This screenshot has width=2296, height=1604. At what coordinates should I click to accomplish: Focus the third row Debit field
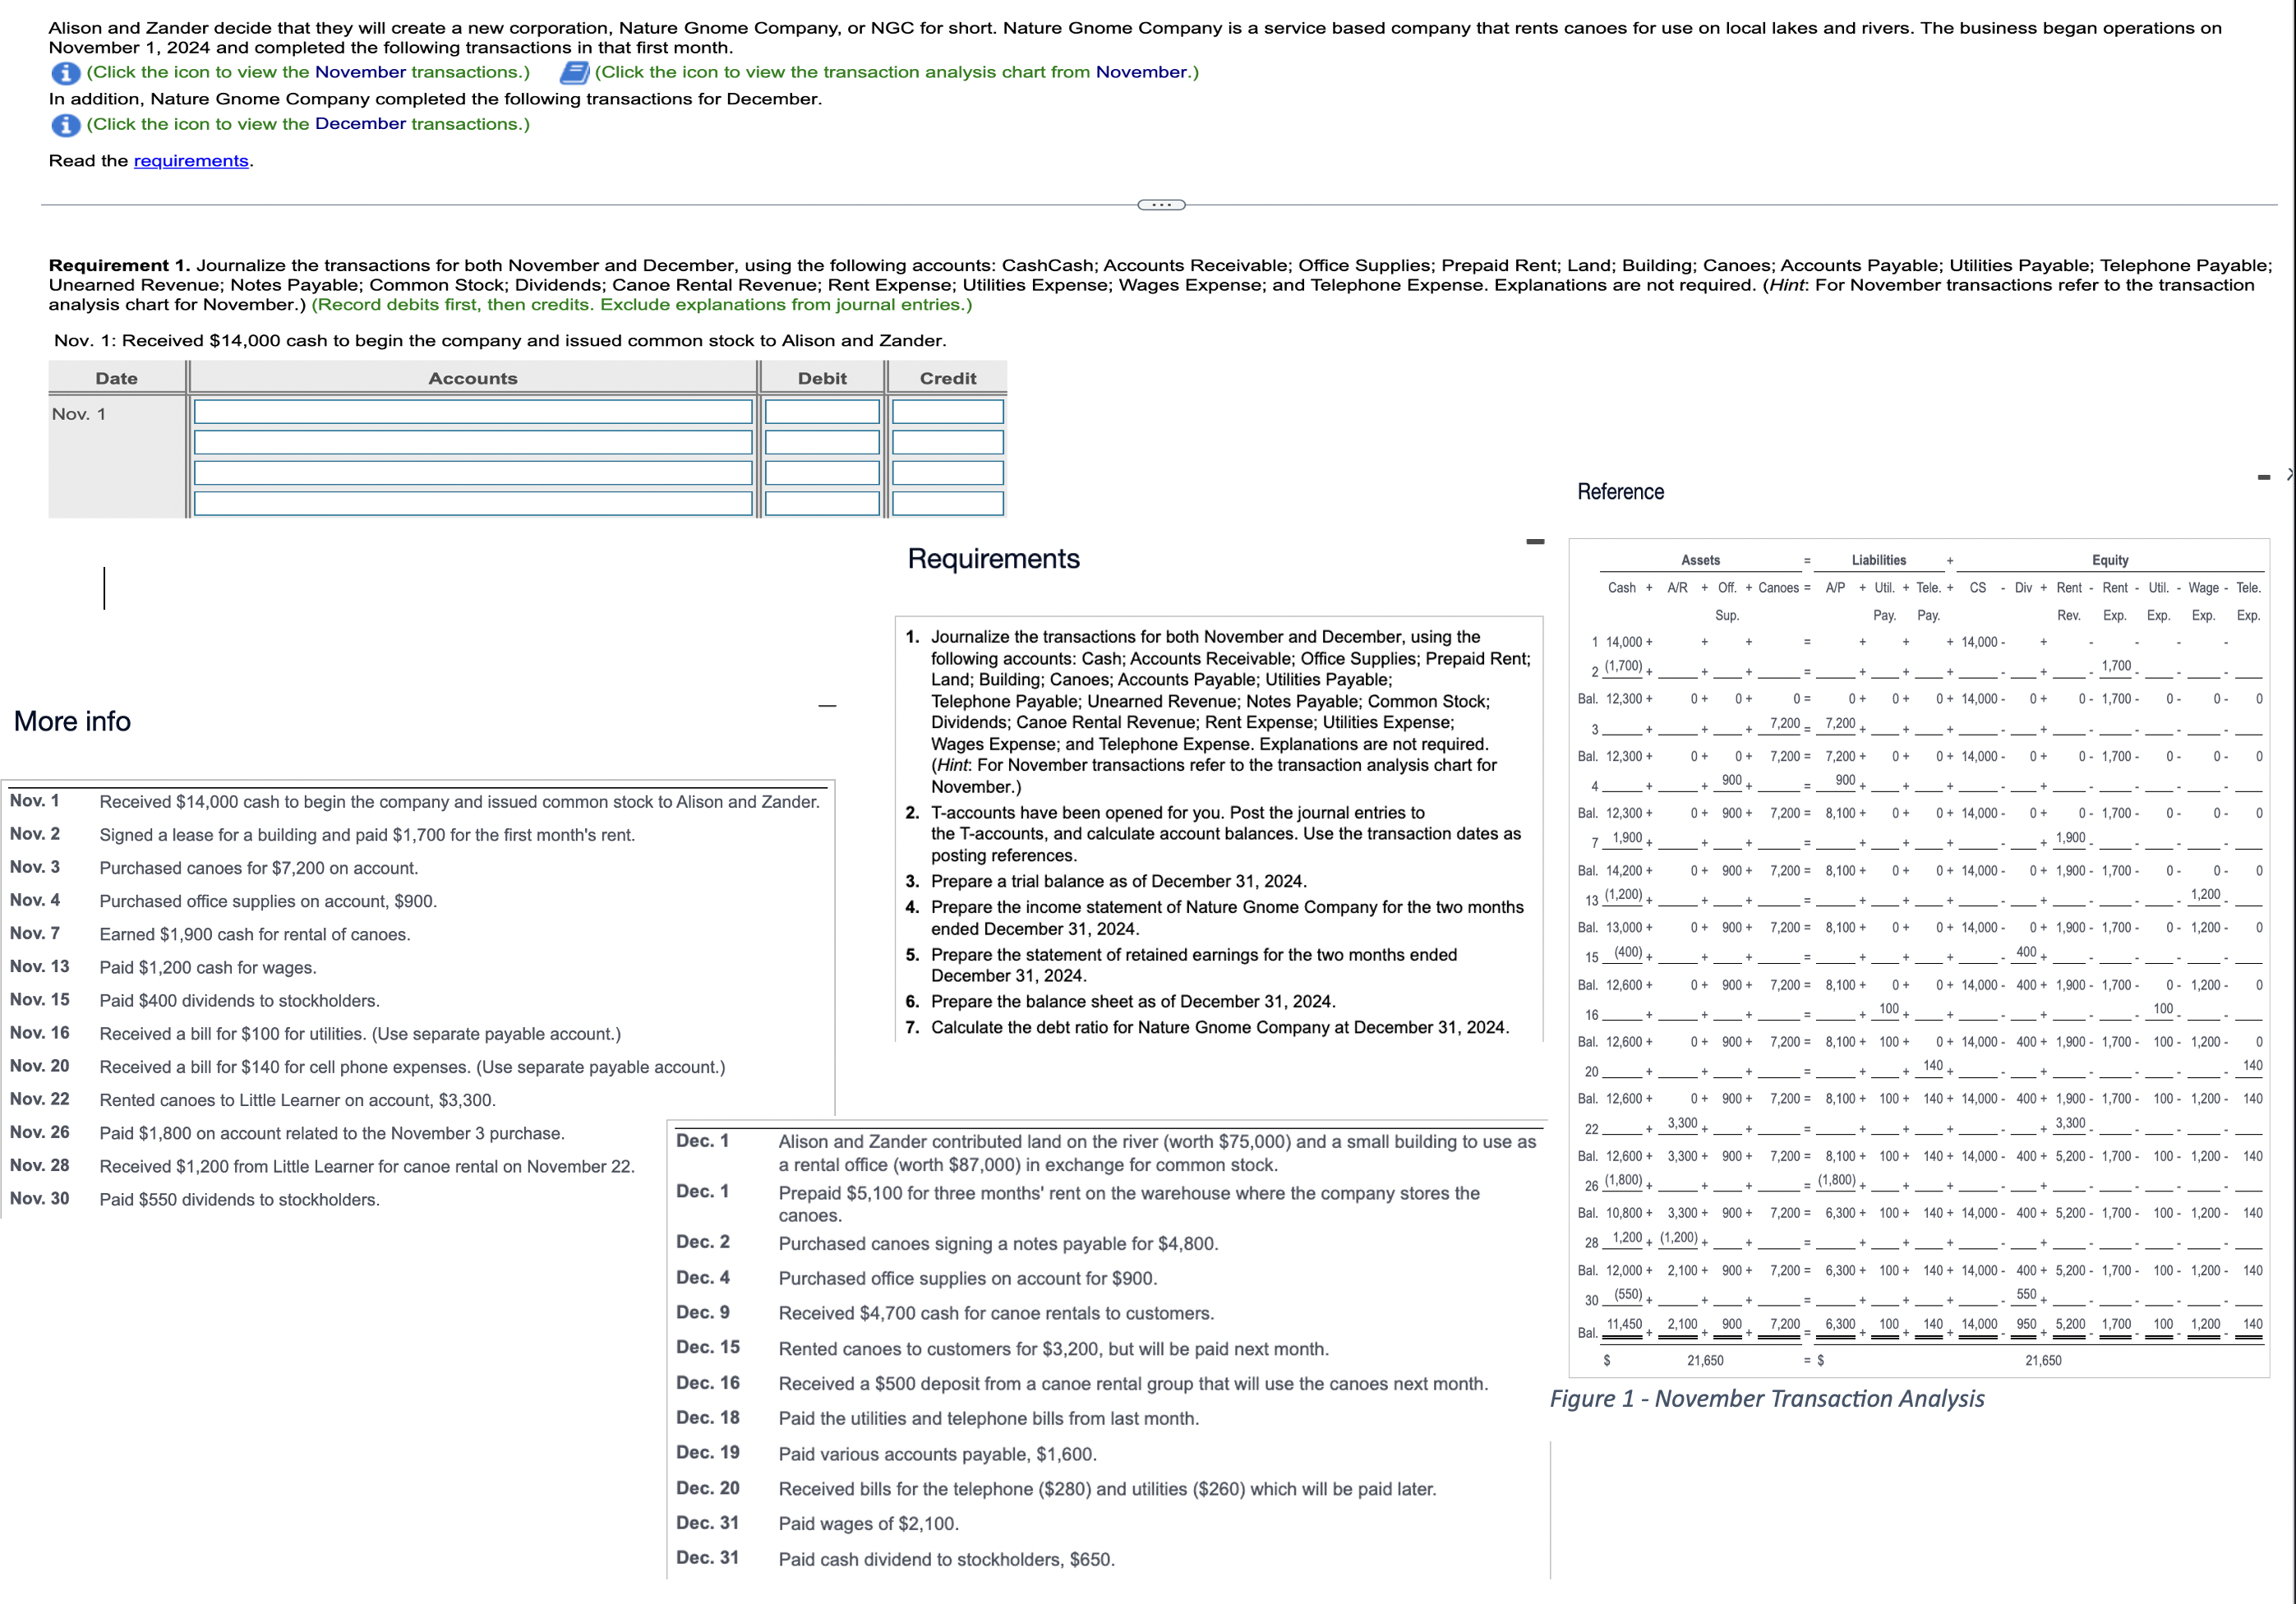point(822,473)
